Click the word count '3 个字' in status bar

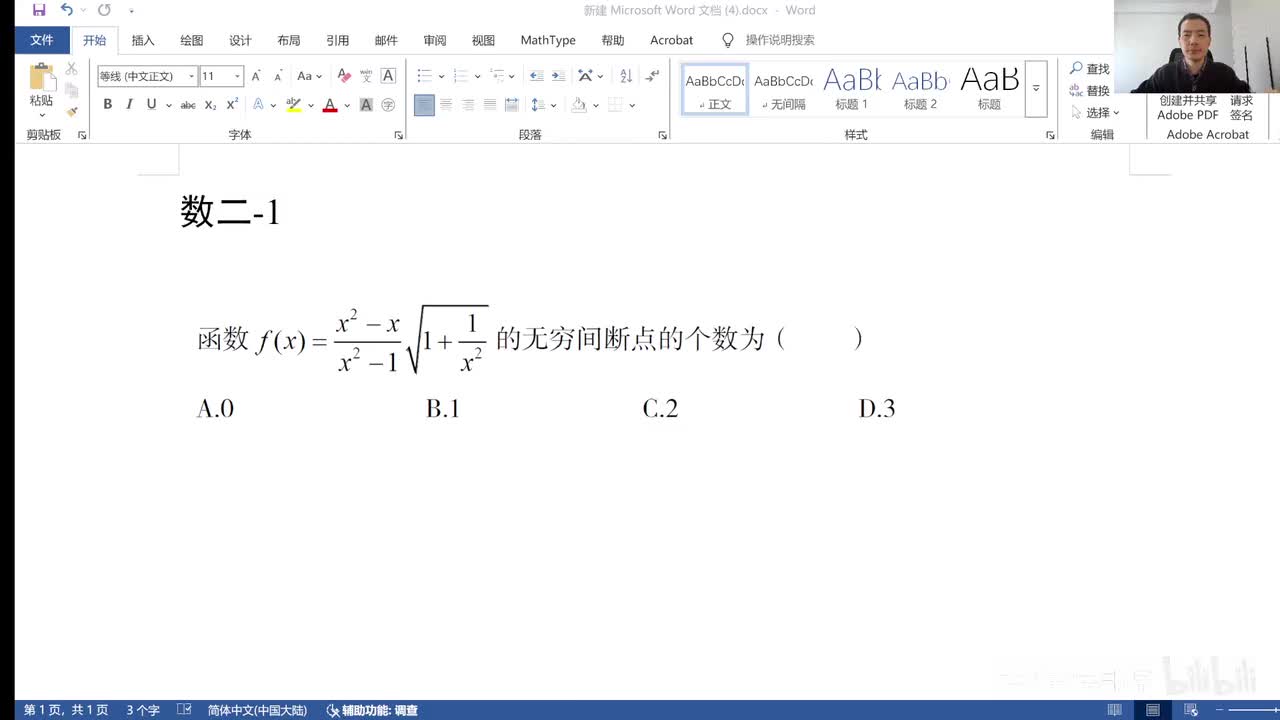click(x=143, y=710)
